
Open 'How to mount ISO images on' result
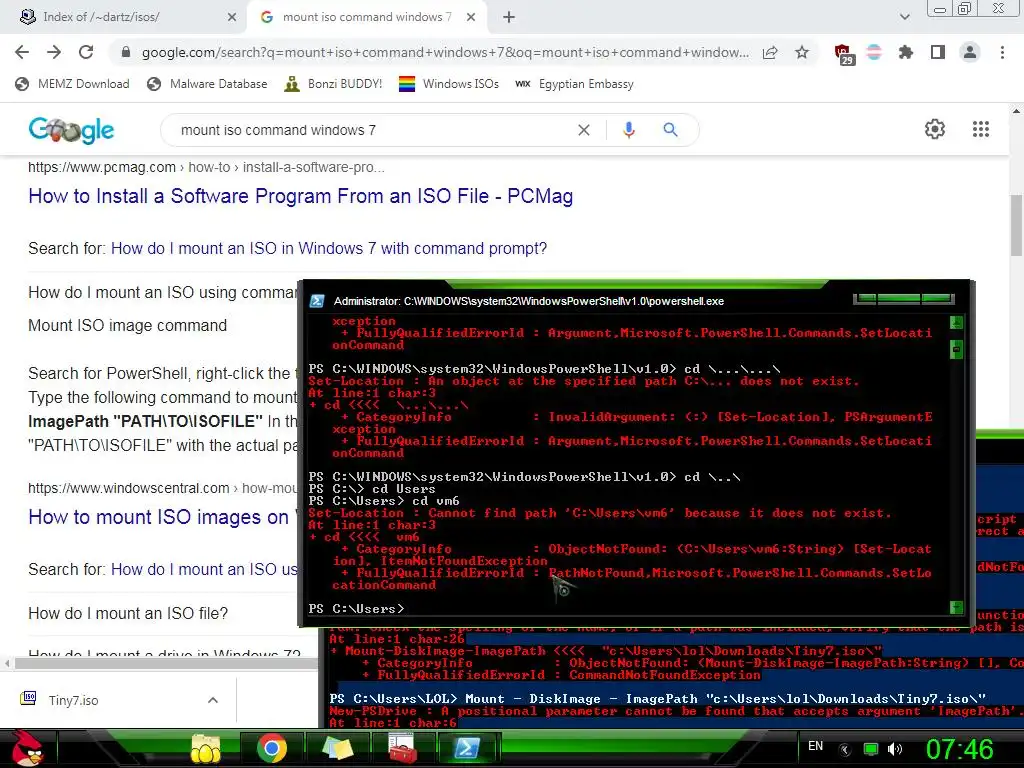(159, 517)
